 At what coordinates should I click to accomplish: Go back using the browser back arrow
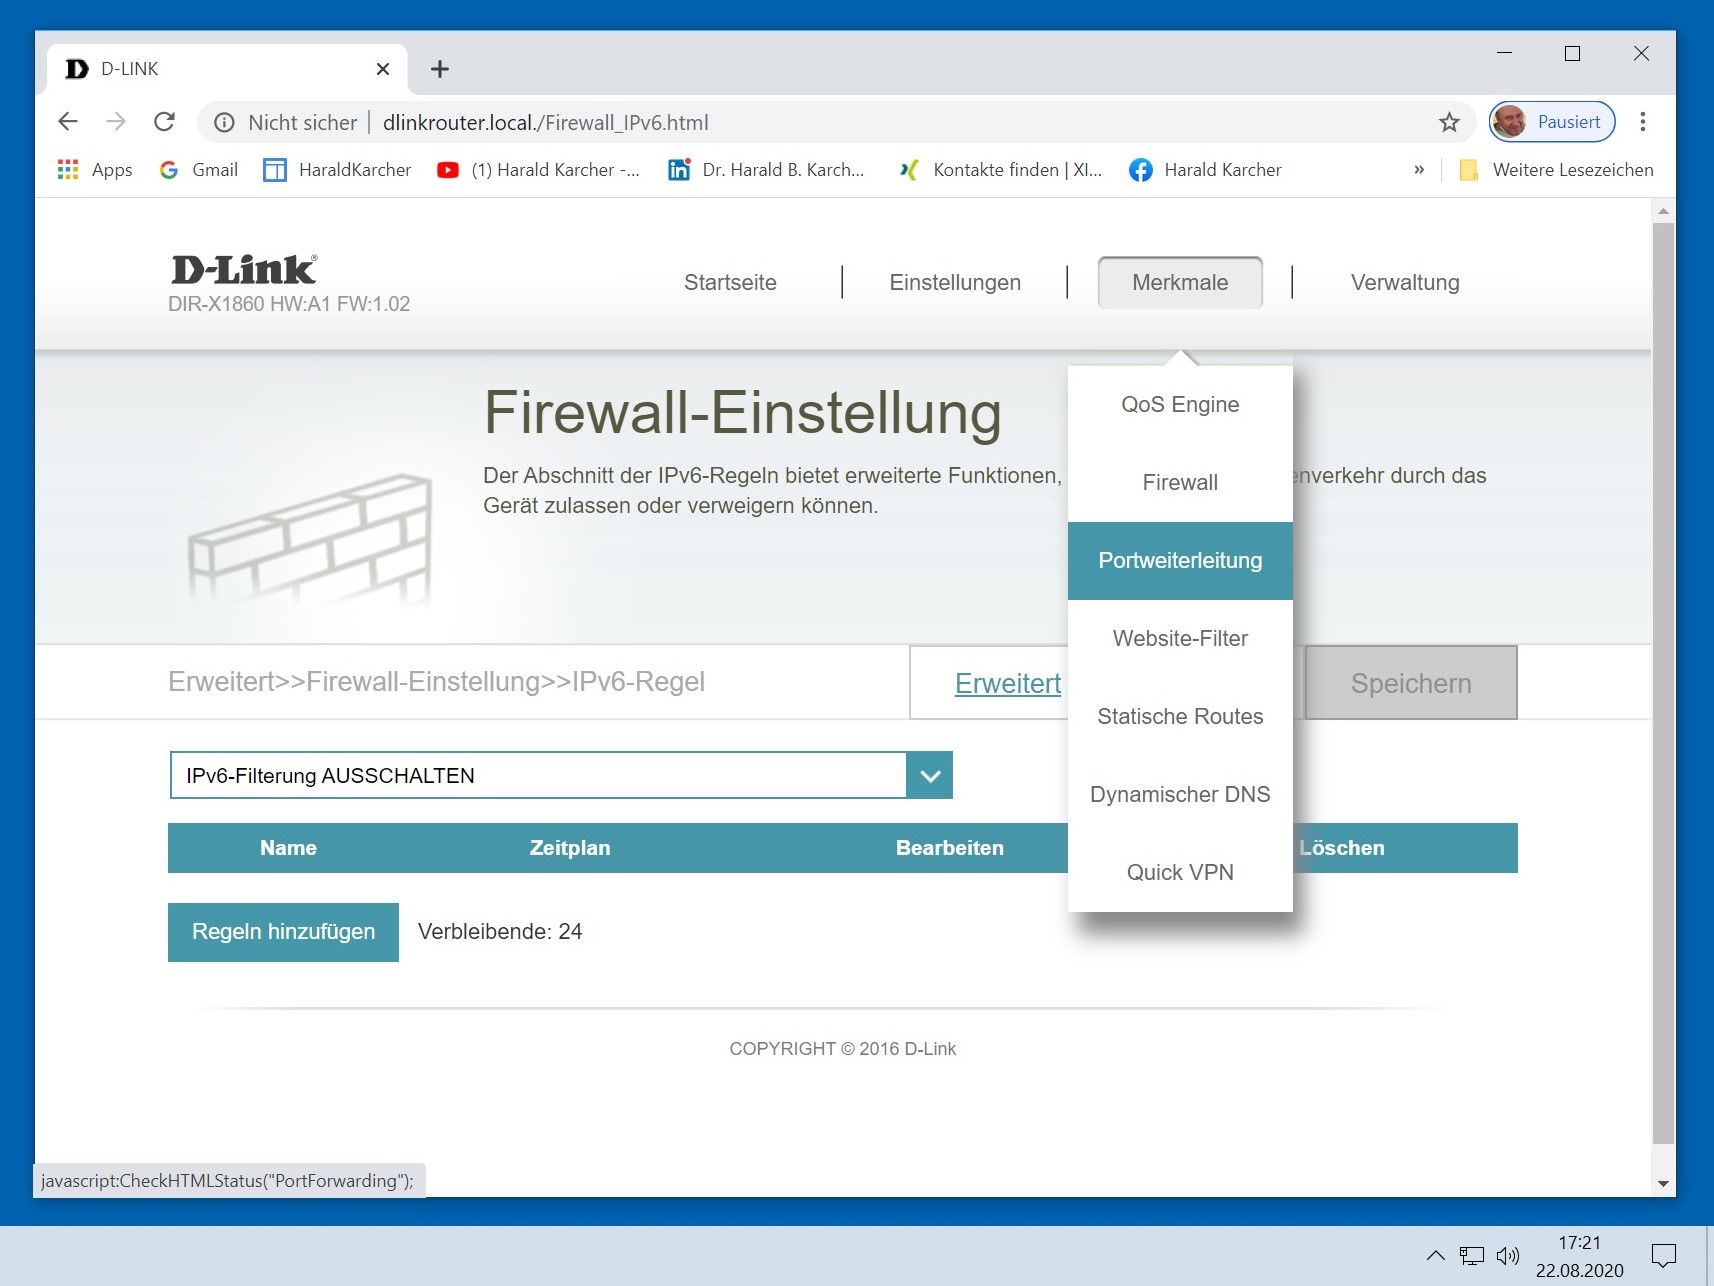(x=68, y=122)
